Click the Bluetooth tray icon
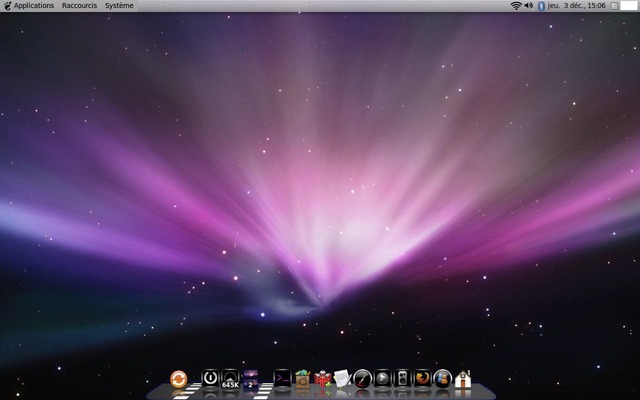640x400 pixels. point(541,6)
